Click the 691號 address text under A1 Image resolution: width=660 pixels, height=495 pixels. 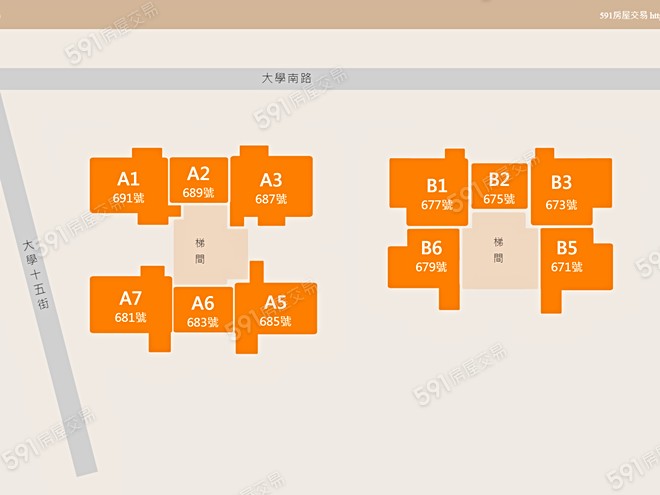pyautogui.click(x=128, y=198)
